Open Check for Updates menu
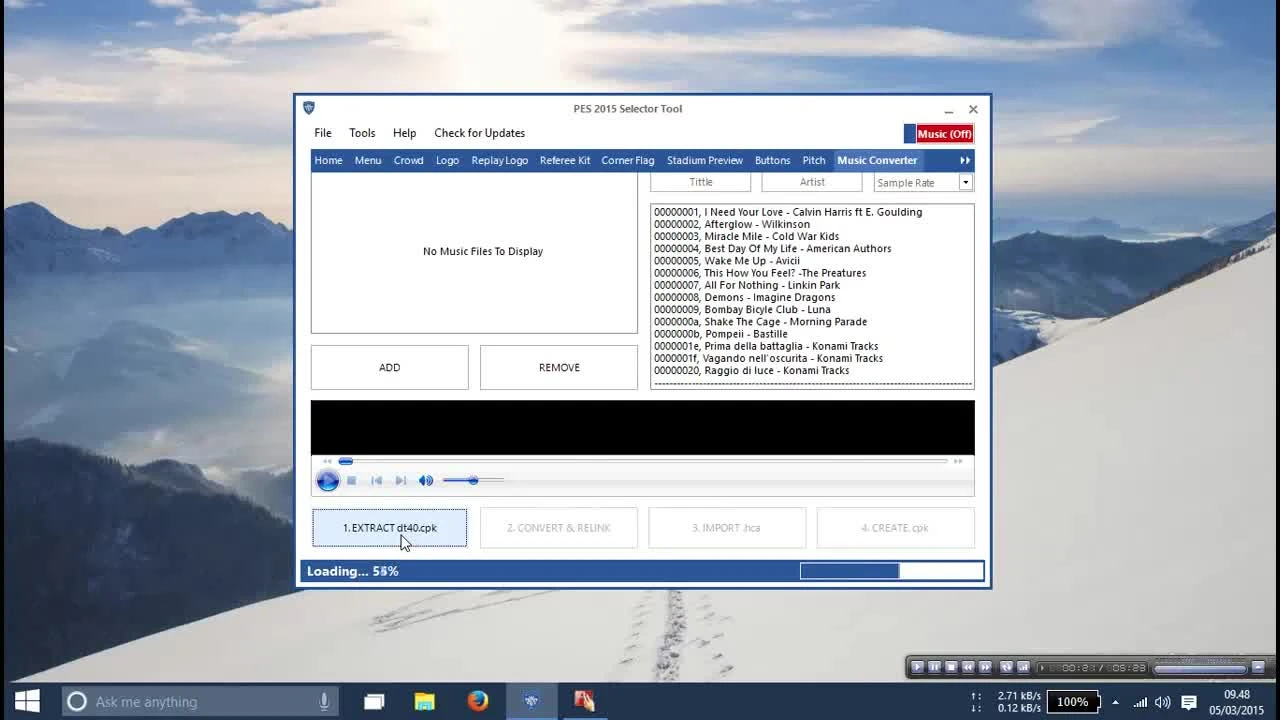 coord(479,133)
